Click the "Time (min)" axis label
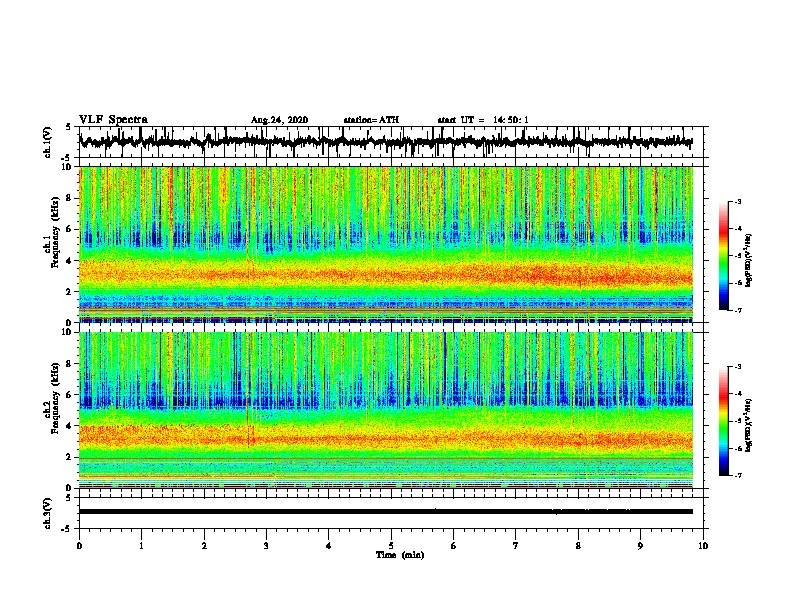 (400, 555)
